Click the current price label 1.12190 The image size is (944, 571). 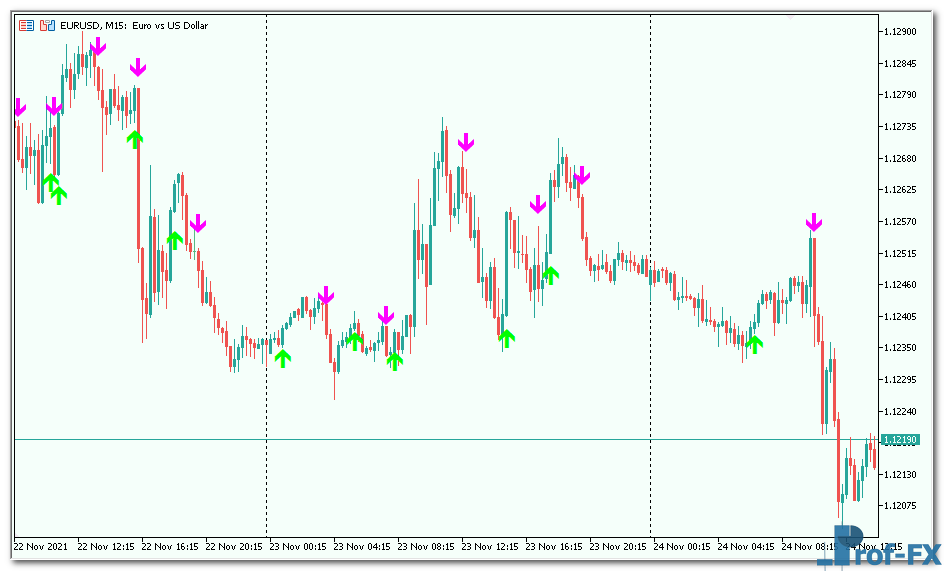[904, 440]
